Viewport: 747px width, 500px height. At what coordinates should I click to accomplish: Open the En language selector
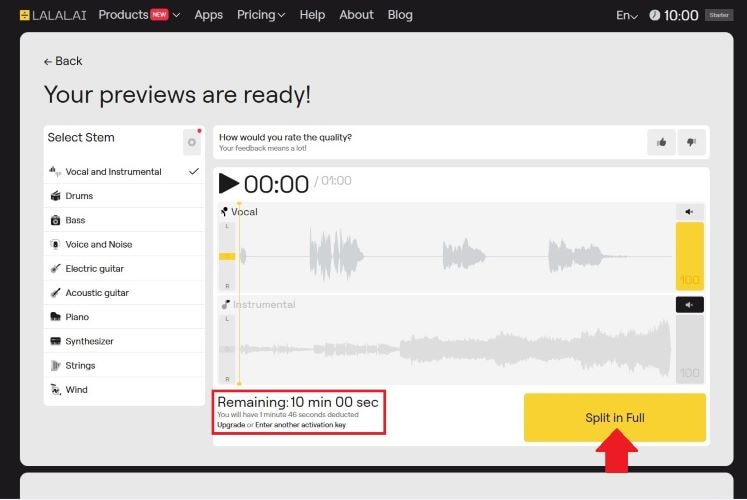tap(626, 16)
